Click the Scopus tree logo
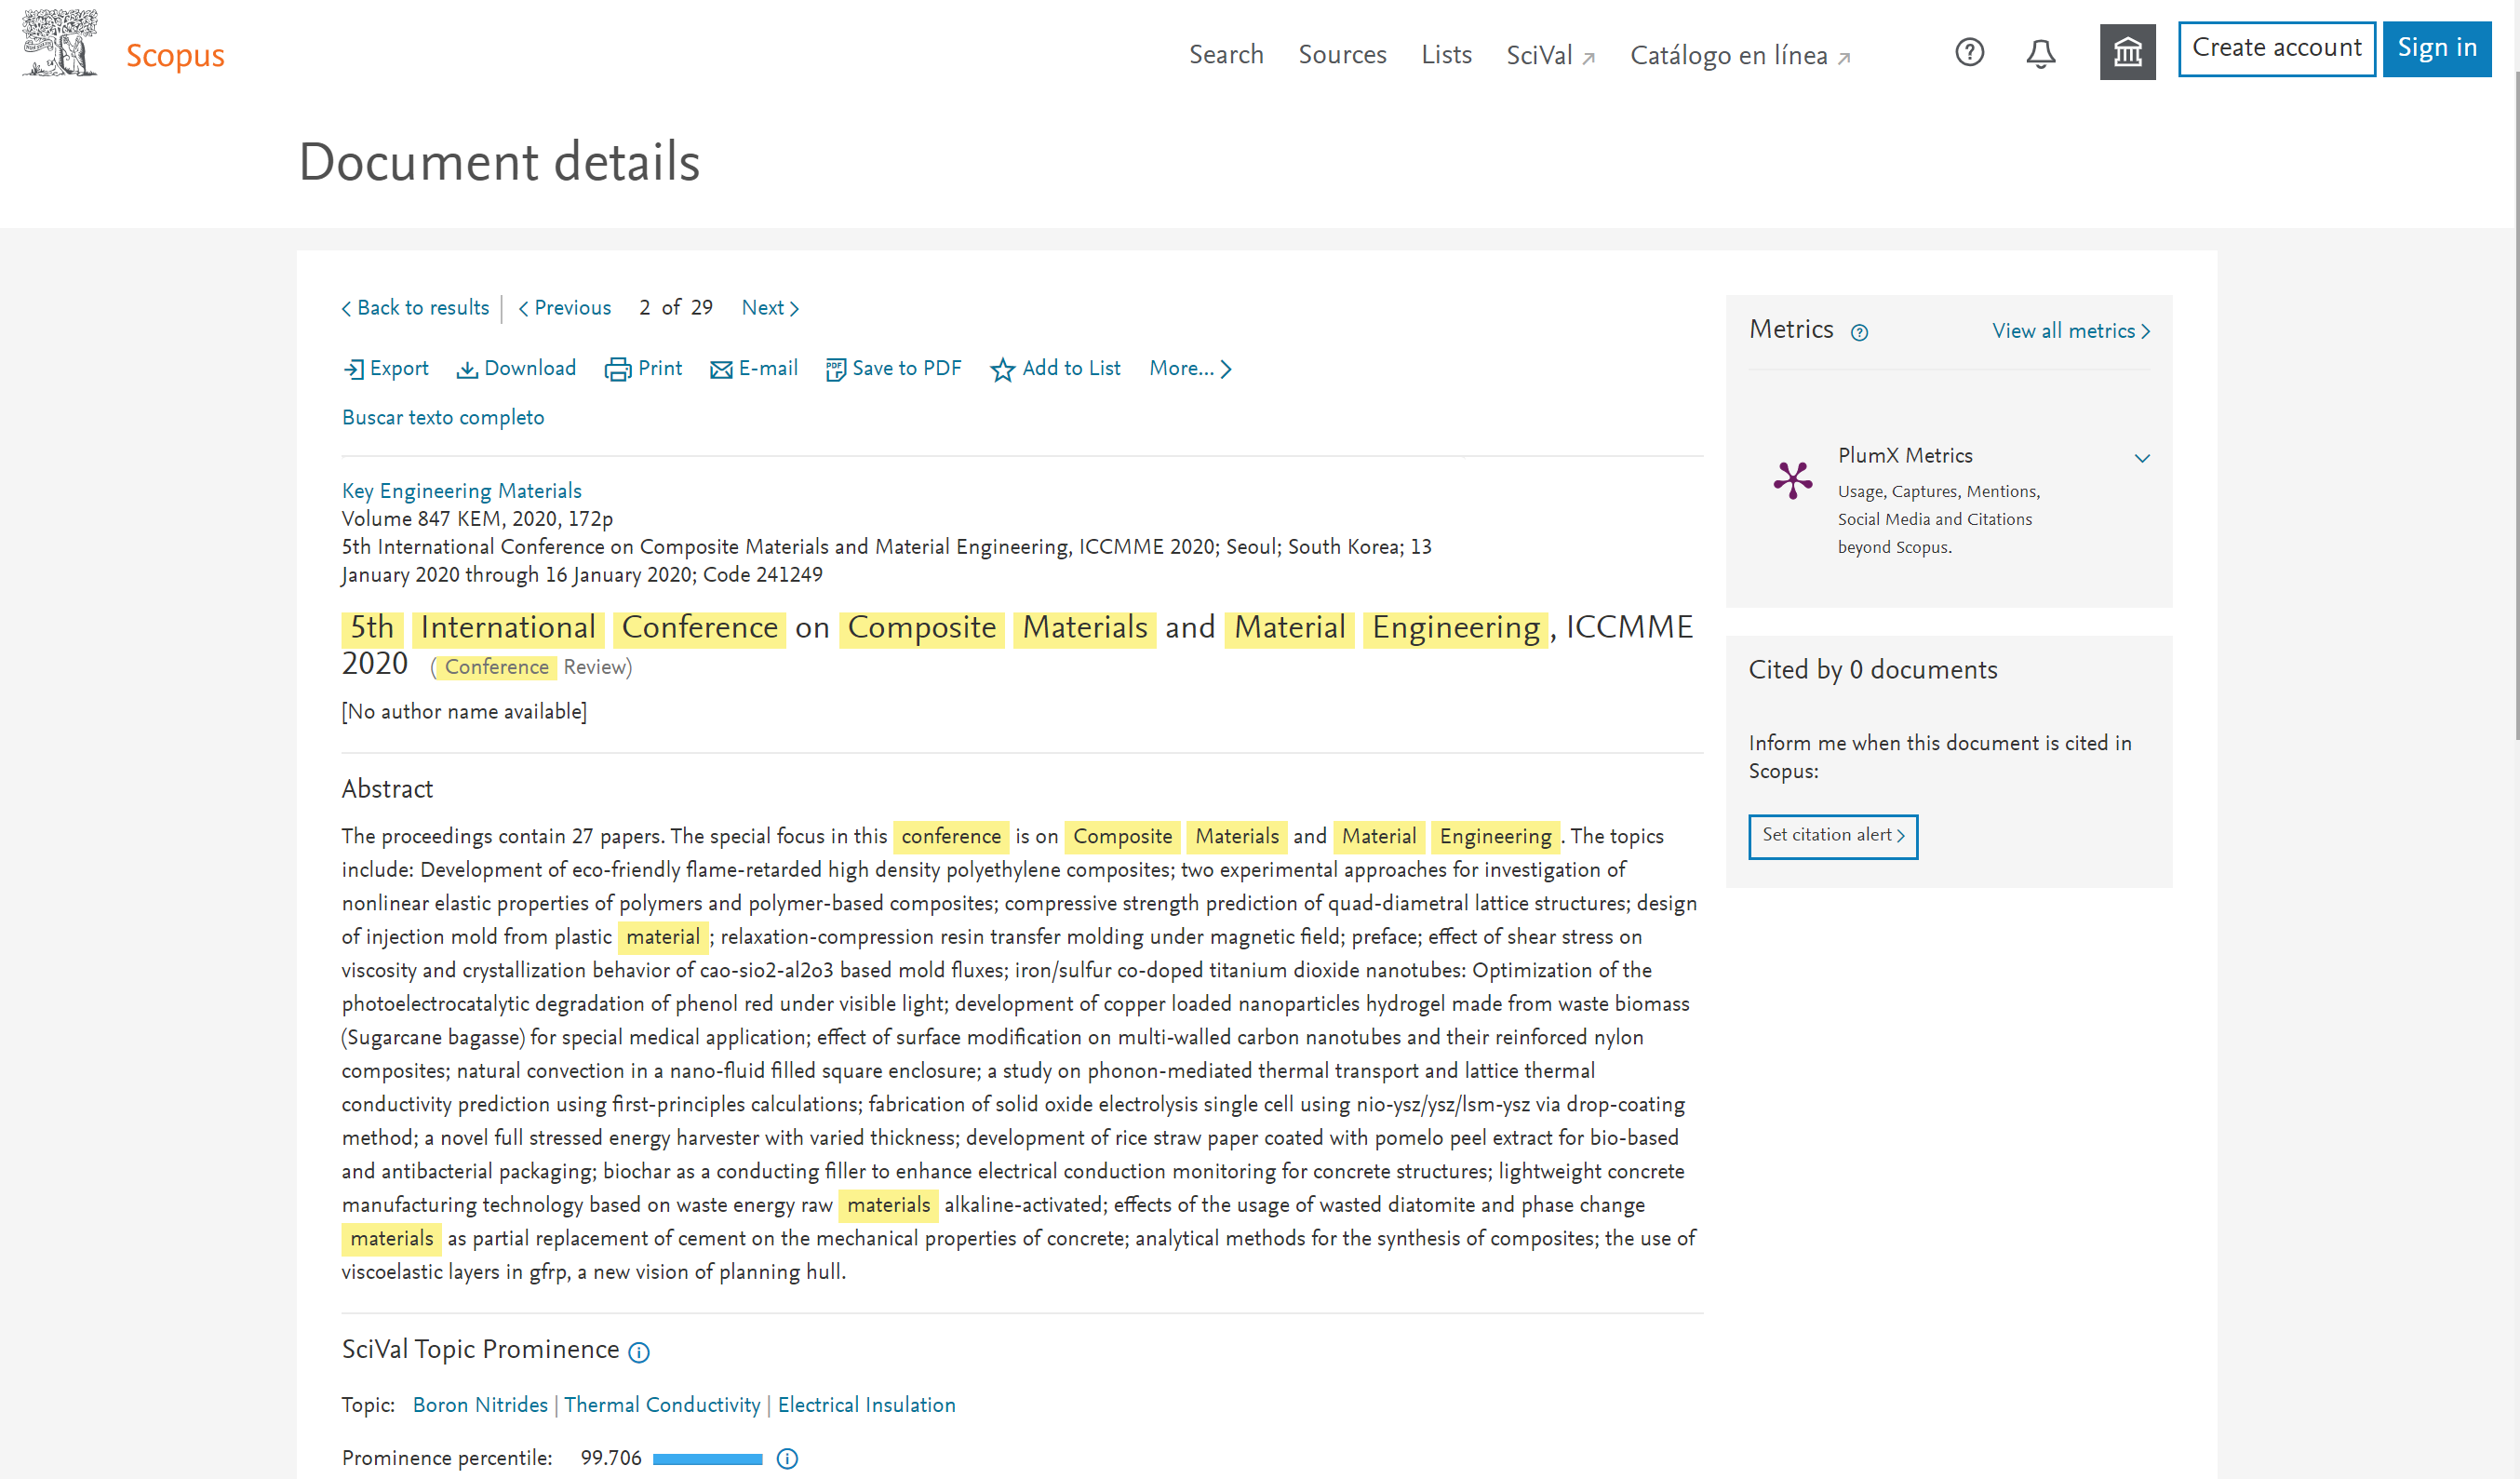Screen dimensions: 2520x1479 tap(60, 43)
